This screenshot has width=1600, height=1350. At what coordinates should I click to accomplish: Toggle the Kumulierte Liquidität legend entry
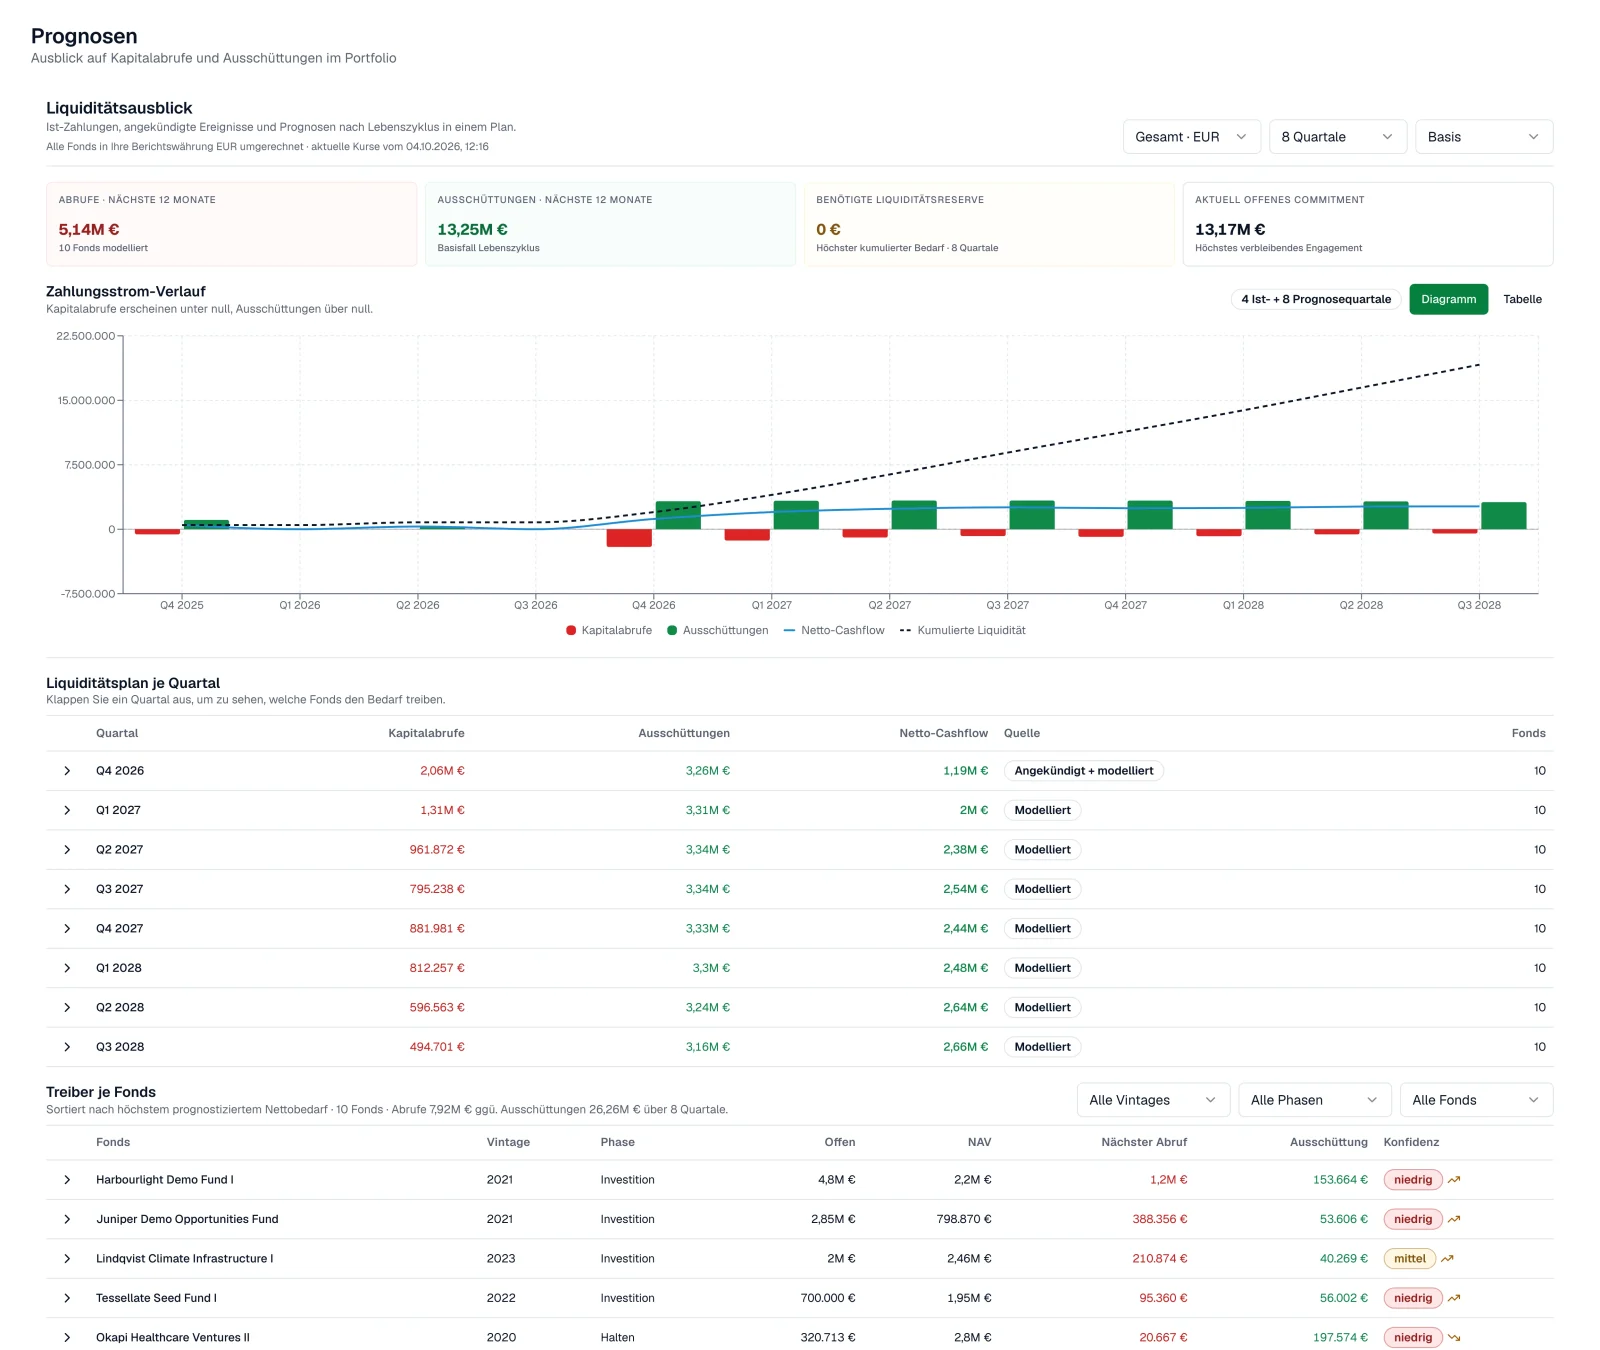click(x=963, y=631)
